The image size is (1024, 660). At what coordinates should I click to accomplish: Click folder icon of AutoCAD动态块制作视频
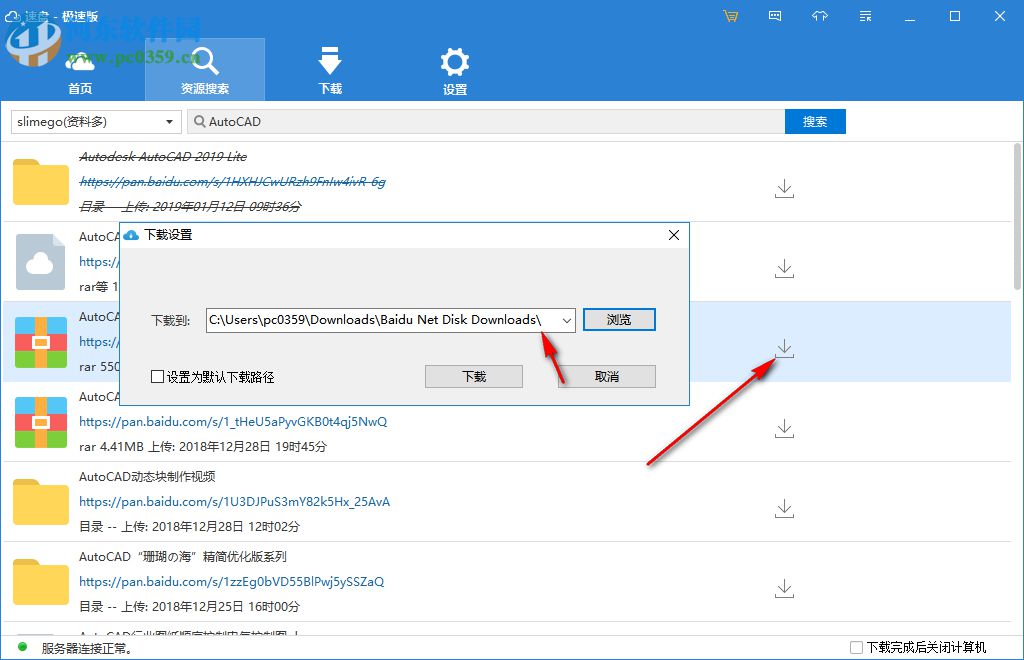click(40, 502)
